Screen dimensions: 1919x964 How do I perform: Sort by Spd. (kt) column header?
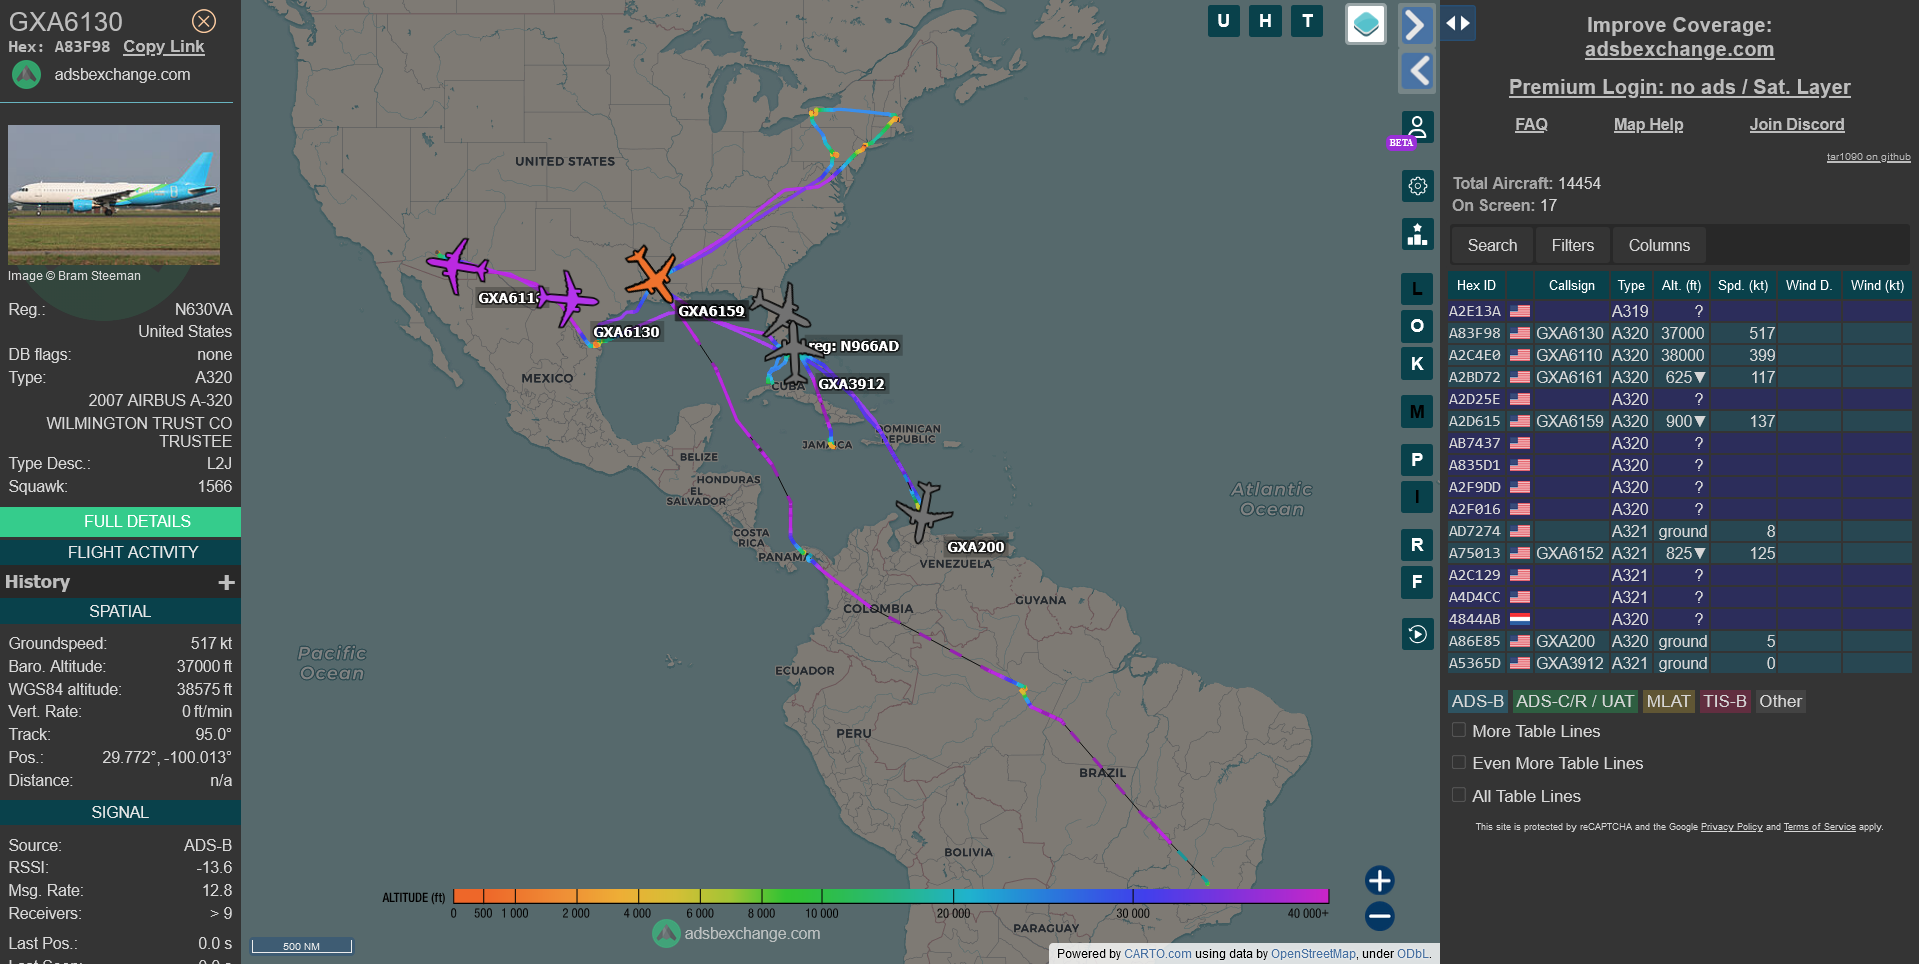coord(1743,286)
